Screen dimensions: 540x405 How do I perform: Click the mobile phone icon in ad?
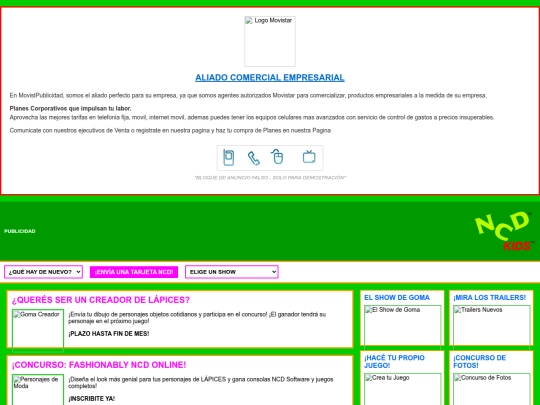point(229,158)
